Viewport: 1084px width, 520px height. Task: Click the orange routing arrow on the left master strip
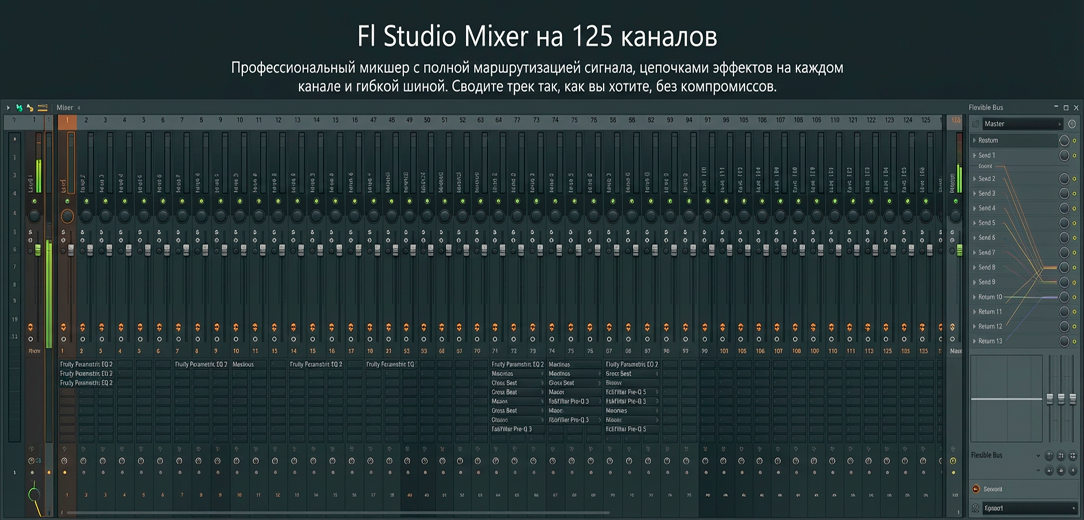[x=31, y=326]
